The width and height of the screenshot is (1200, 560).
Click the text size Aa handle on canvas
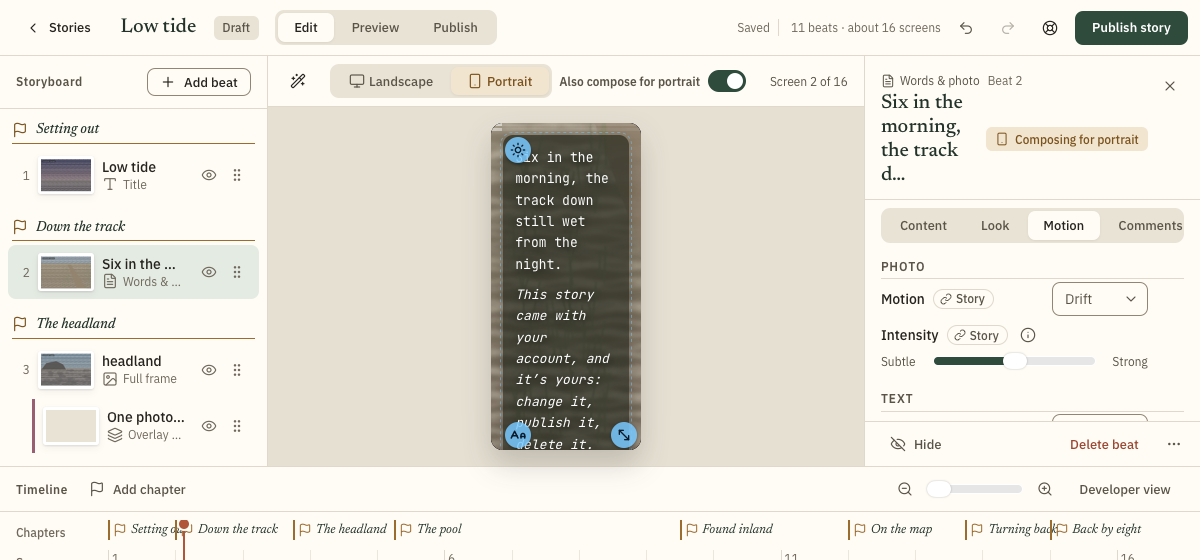coord(517,435)
